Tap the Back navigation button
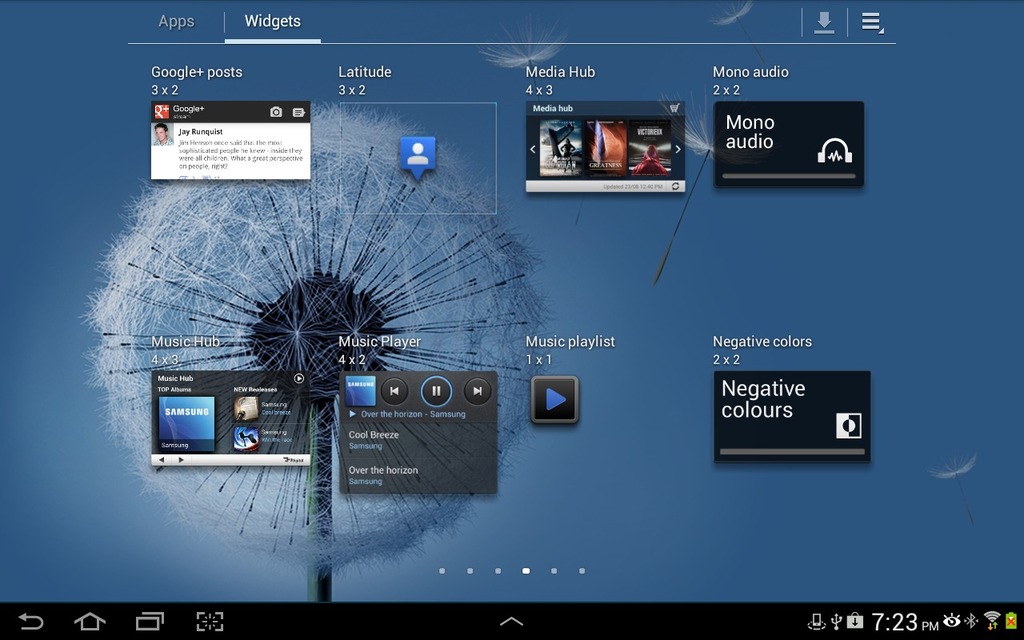 (30, 621)
